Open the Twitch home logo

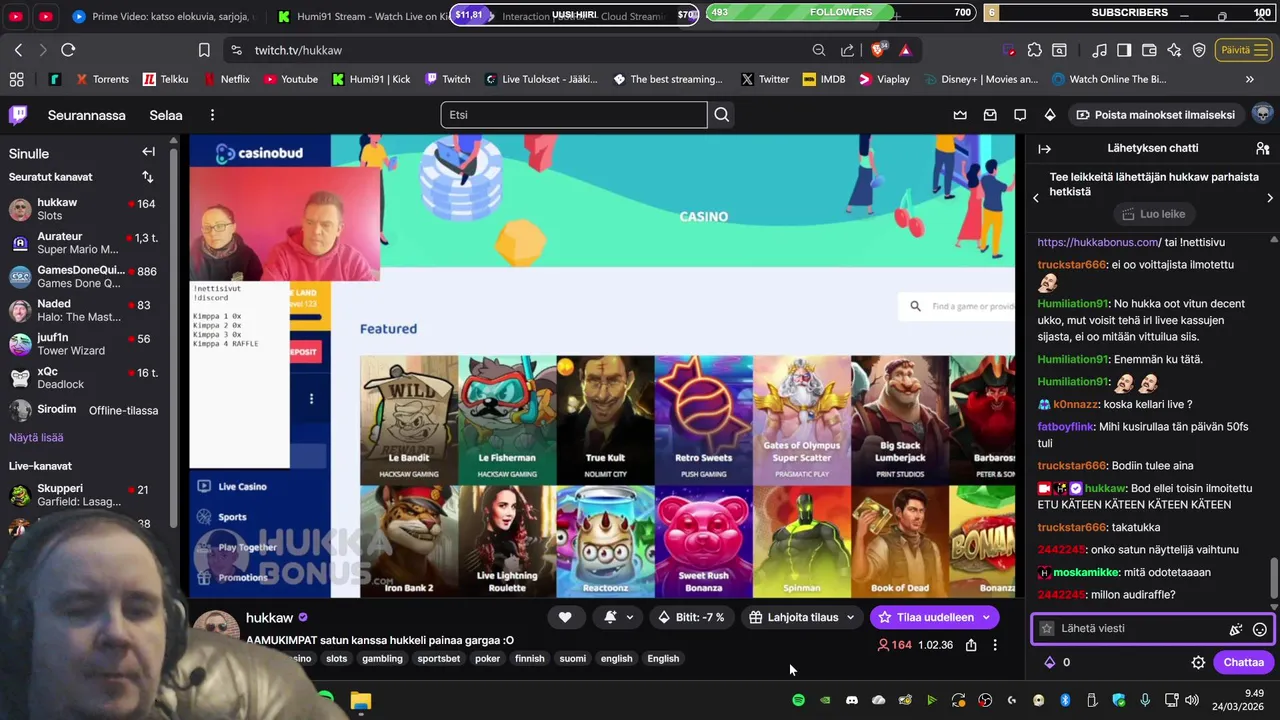pyautogui.click(x=18, y=115)
